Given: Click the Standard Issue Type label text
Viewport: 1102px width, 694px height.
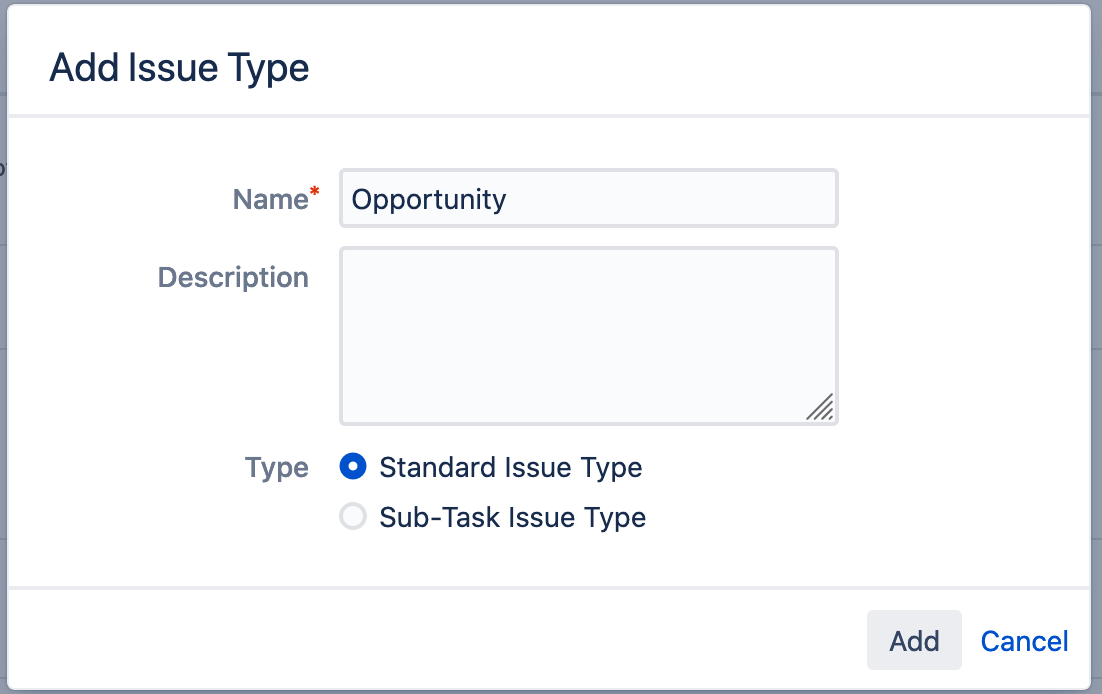Looking at the screenshot, I should point(510,467).
